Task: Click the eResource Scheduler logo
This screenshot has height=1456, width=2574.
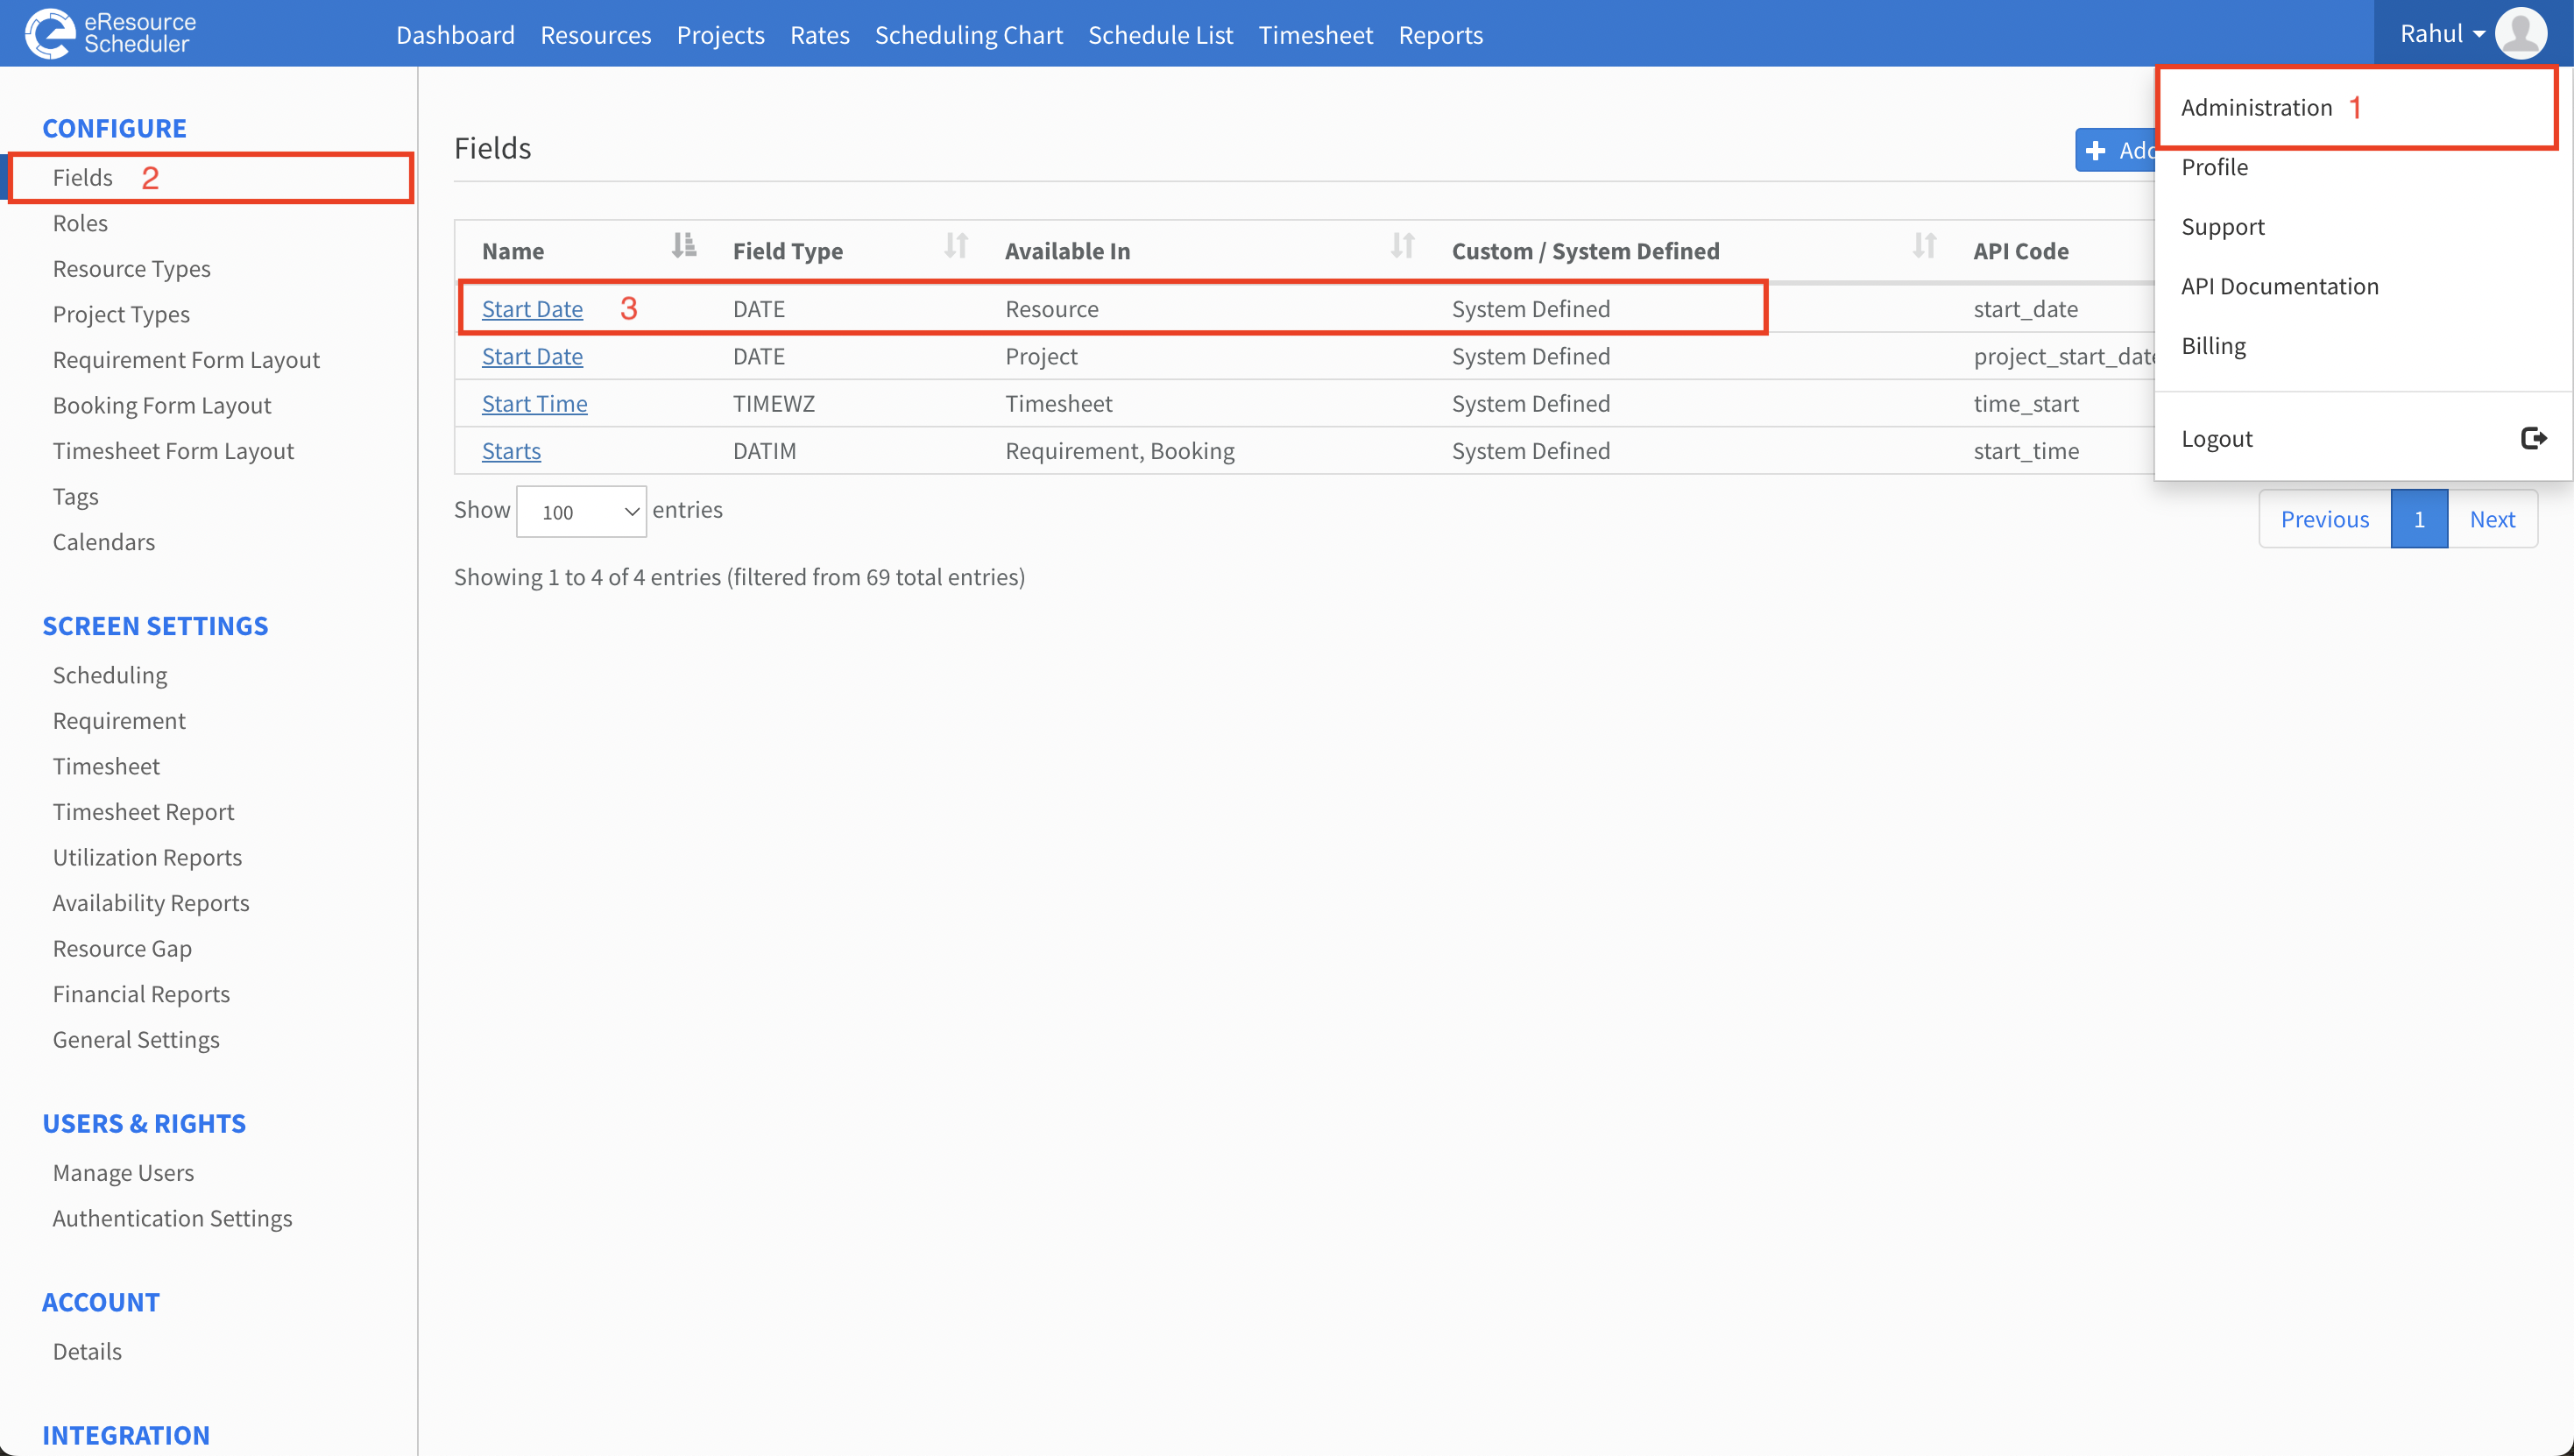Action: 110,33
